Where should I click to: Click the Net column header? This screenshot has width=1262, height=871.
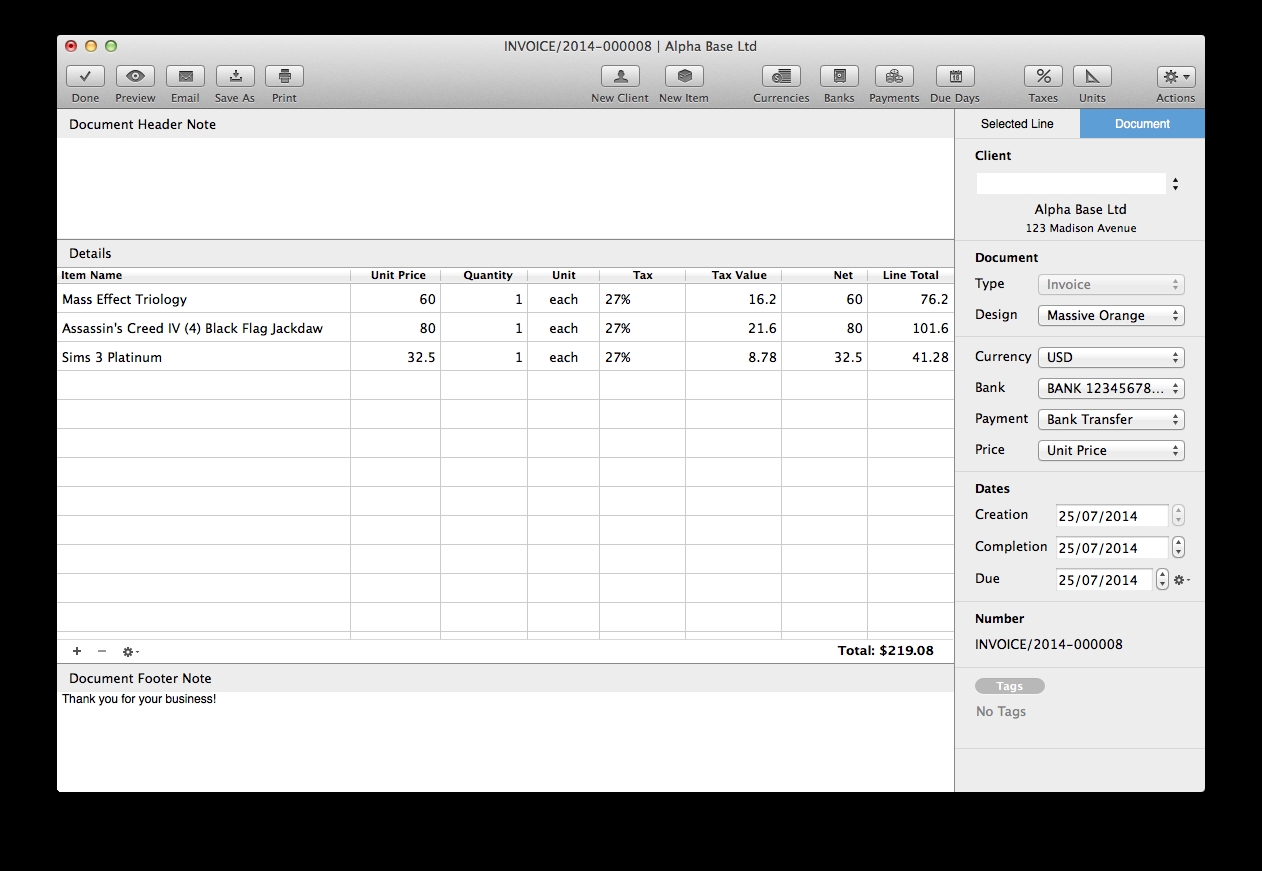pos(825,275)
